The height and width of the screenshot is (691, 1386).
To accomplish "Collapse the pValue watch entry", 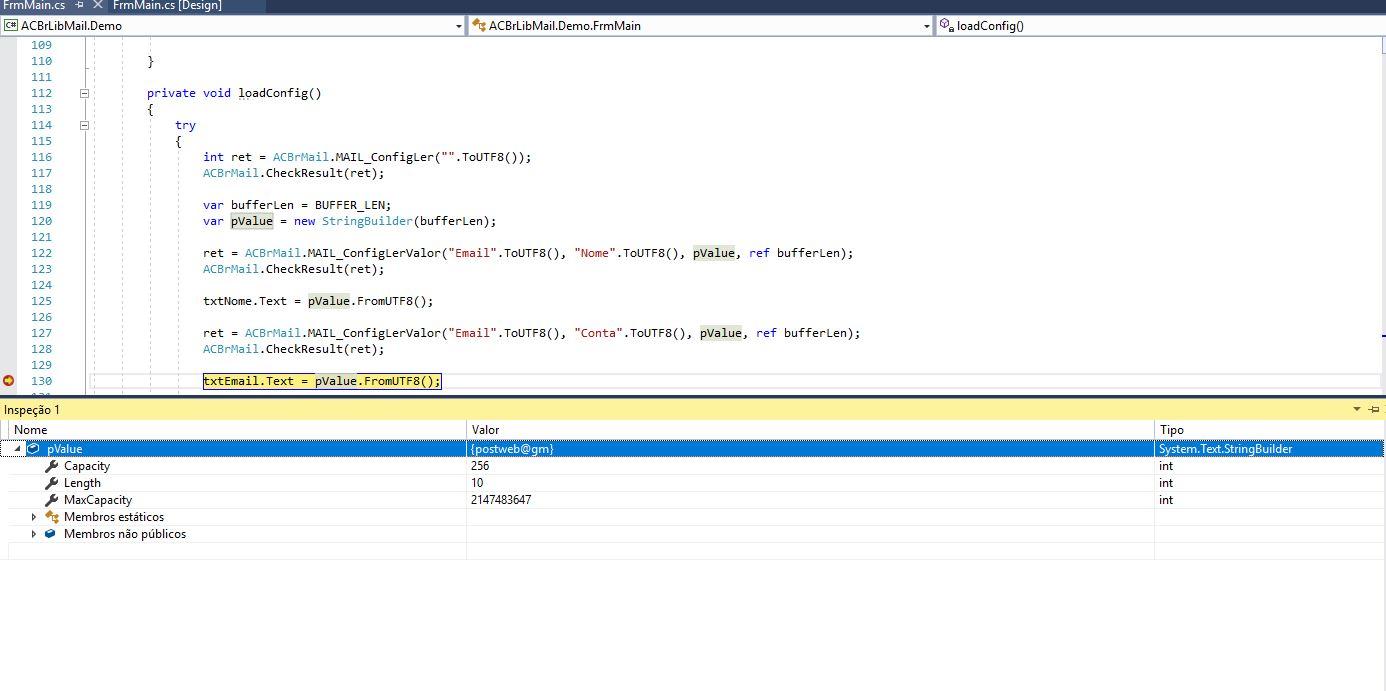I will tap(17, 449).
